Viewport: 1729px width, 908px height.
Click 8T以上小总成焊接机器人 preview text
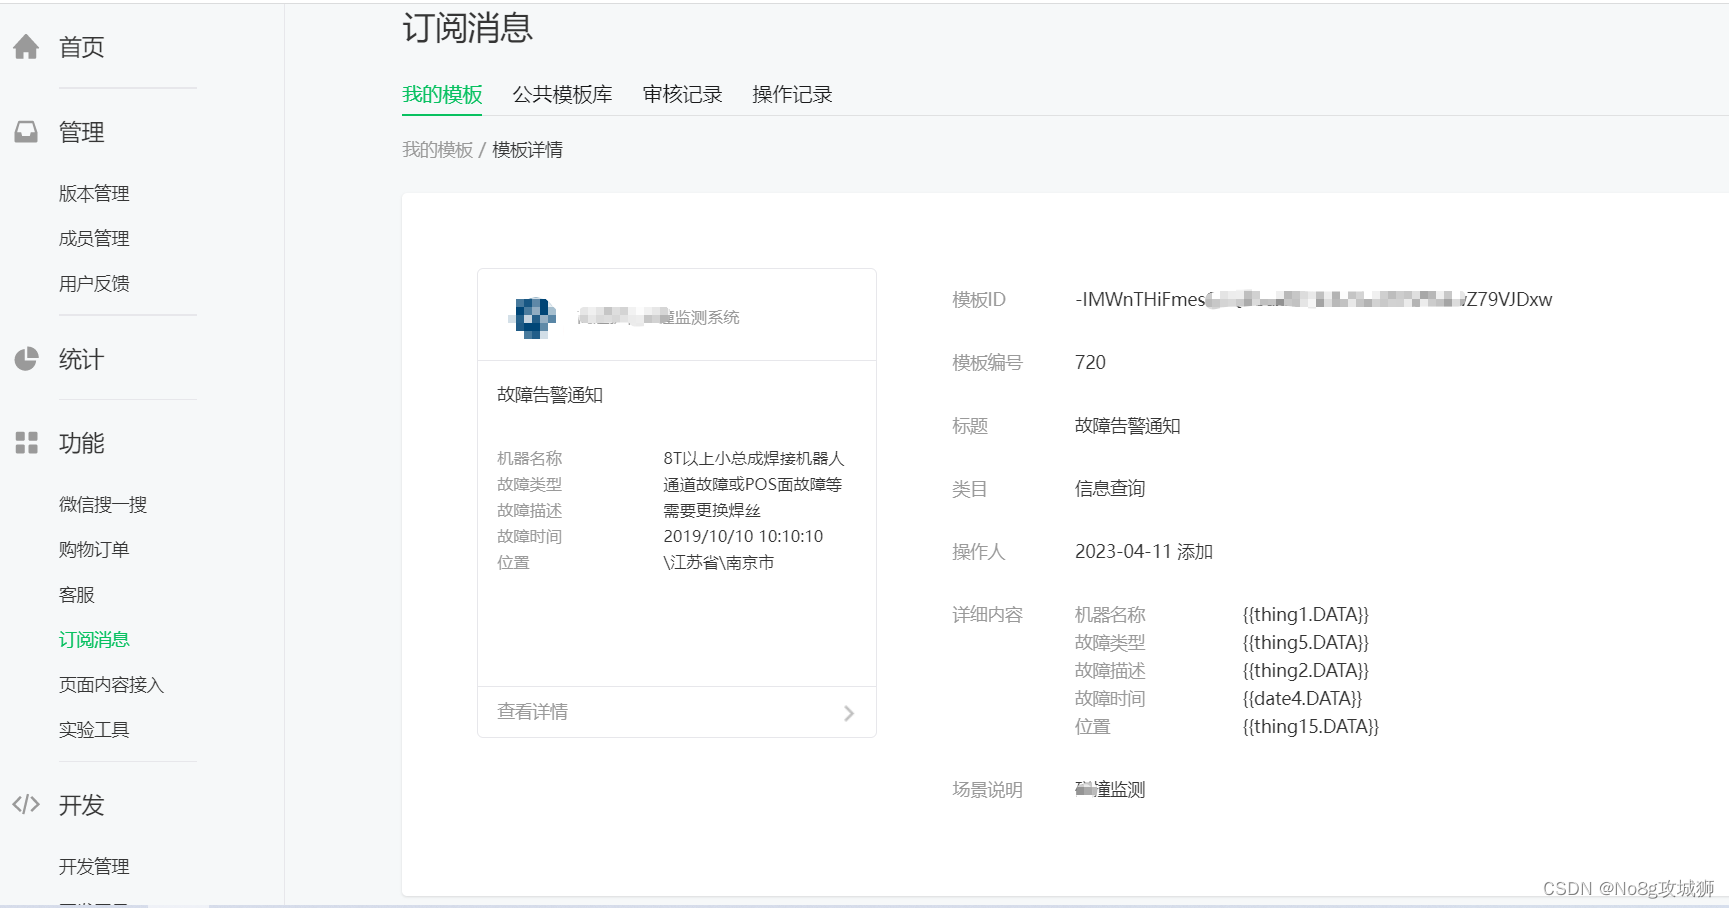click(754, 459)
